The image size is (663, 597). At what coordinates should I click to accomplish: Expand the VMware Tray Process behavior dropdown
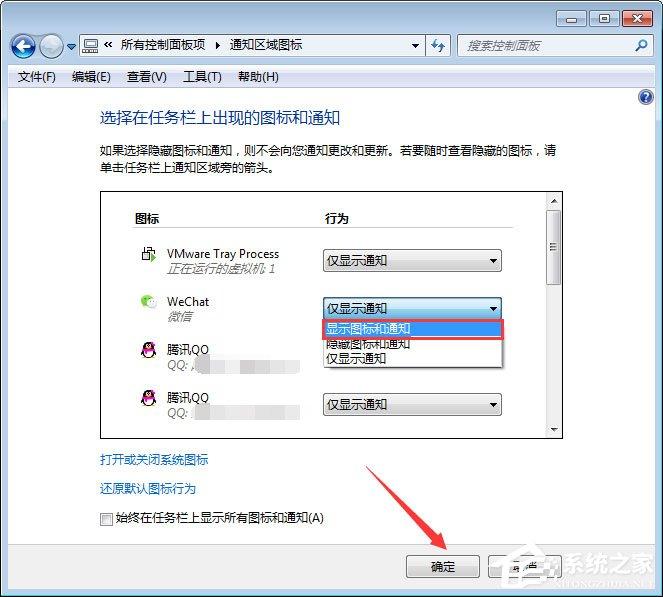412,261
